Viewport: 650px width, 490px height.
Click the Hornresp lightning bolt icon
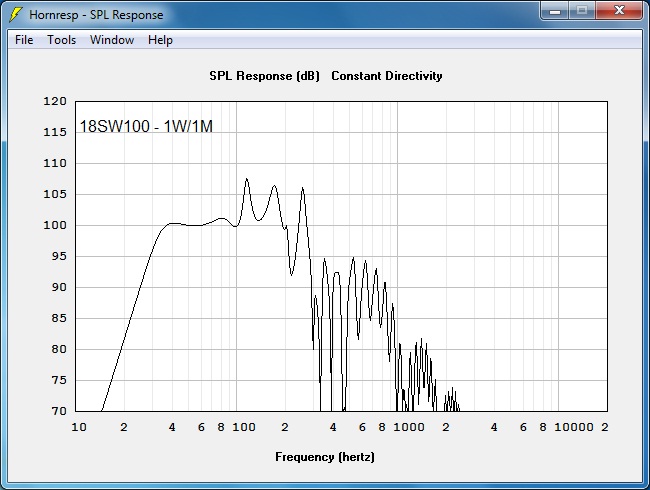16,15
